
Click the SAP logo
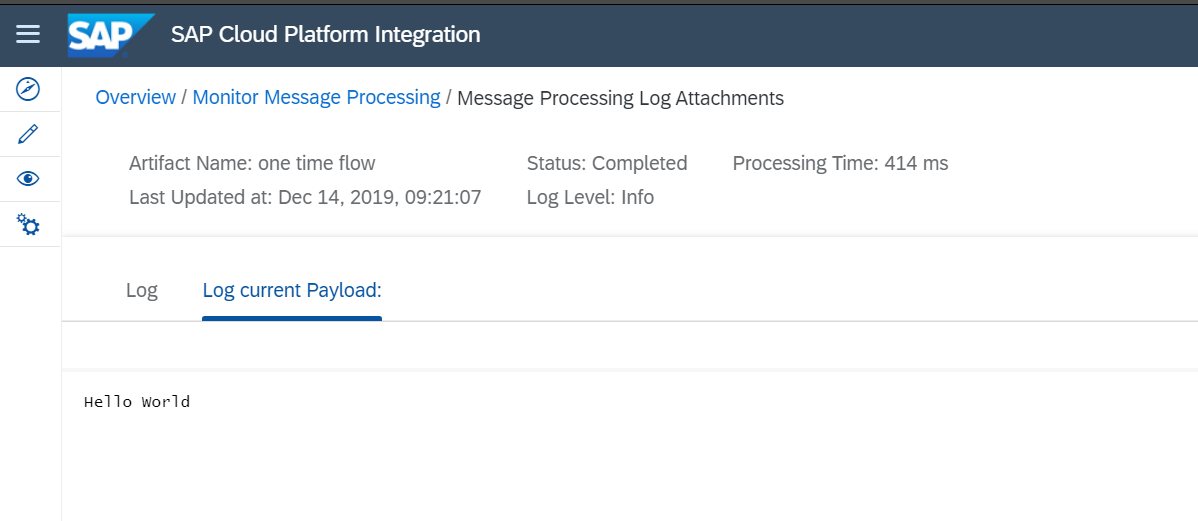110,35
